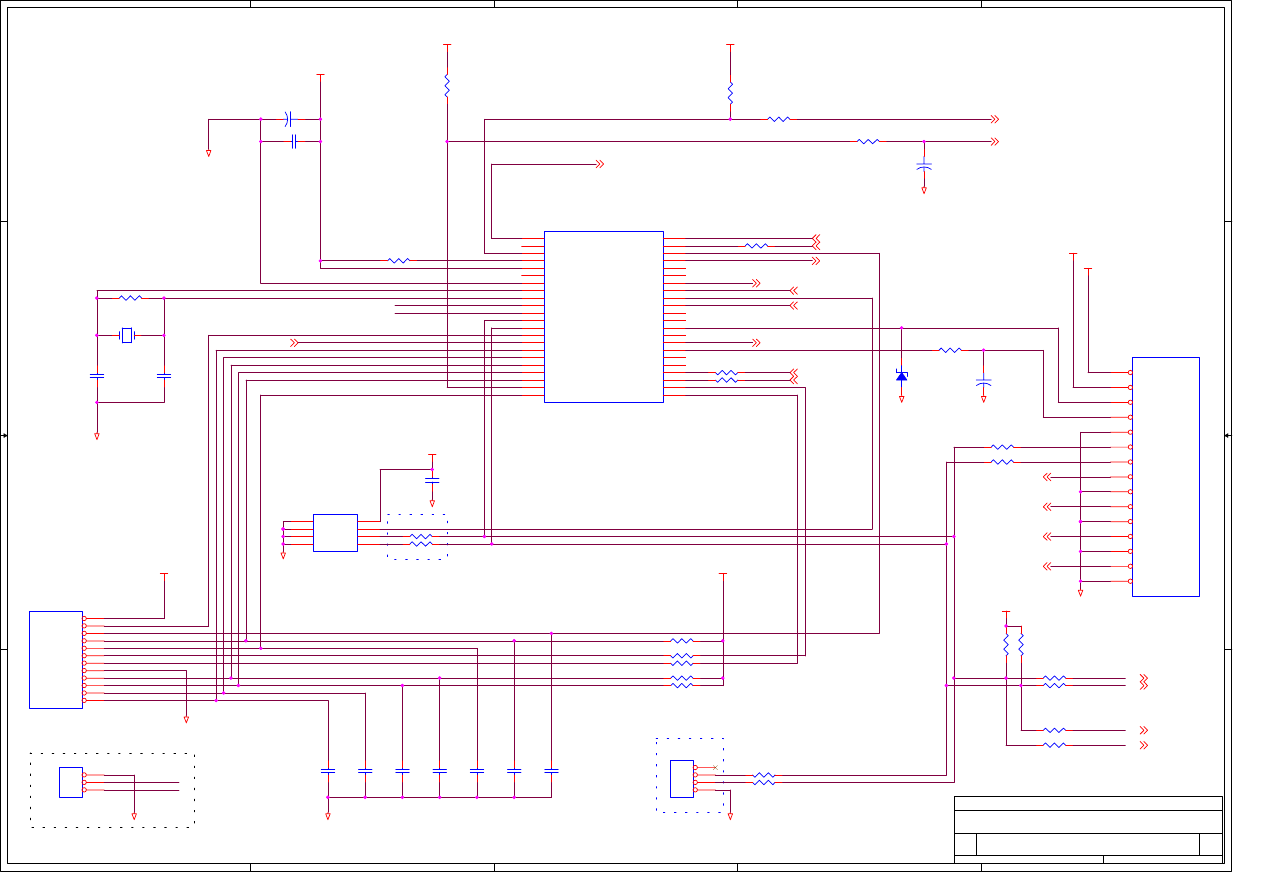Select the non-polarized capacitor below the polarized one
Image resolution: width=1263 pixels, height=893 pixels.
(293, 142)
